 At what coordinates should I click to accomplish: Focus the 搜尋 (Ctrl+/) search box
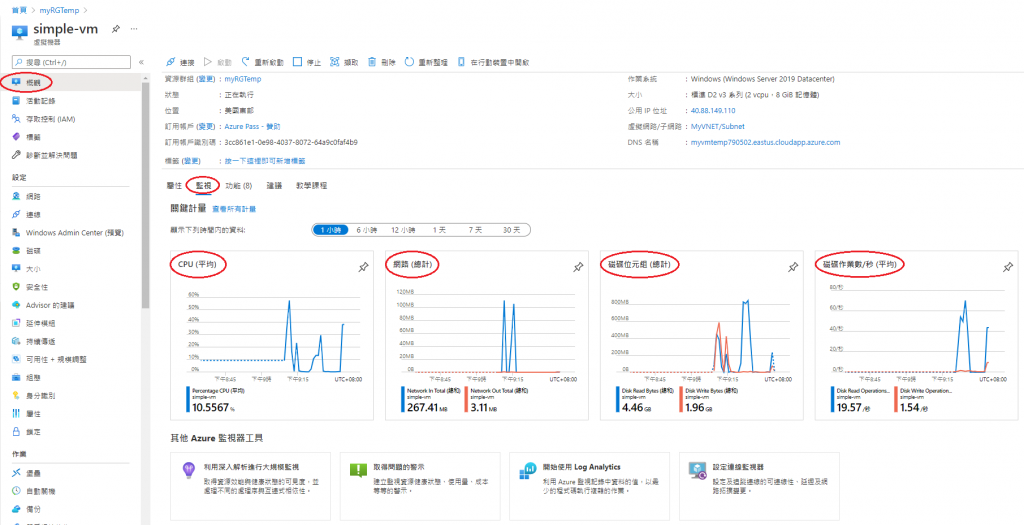tap(71, 63)
